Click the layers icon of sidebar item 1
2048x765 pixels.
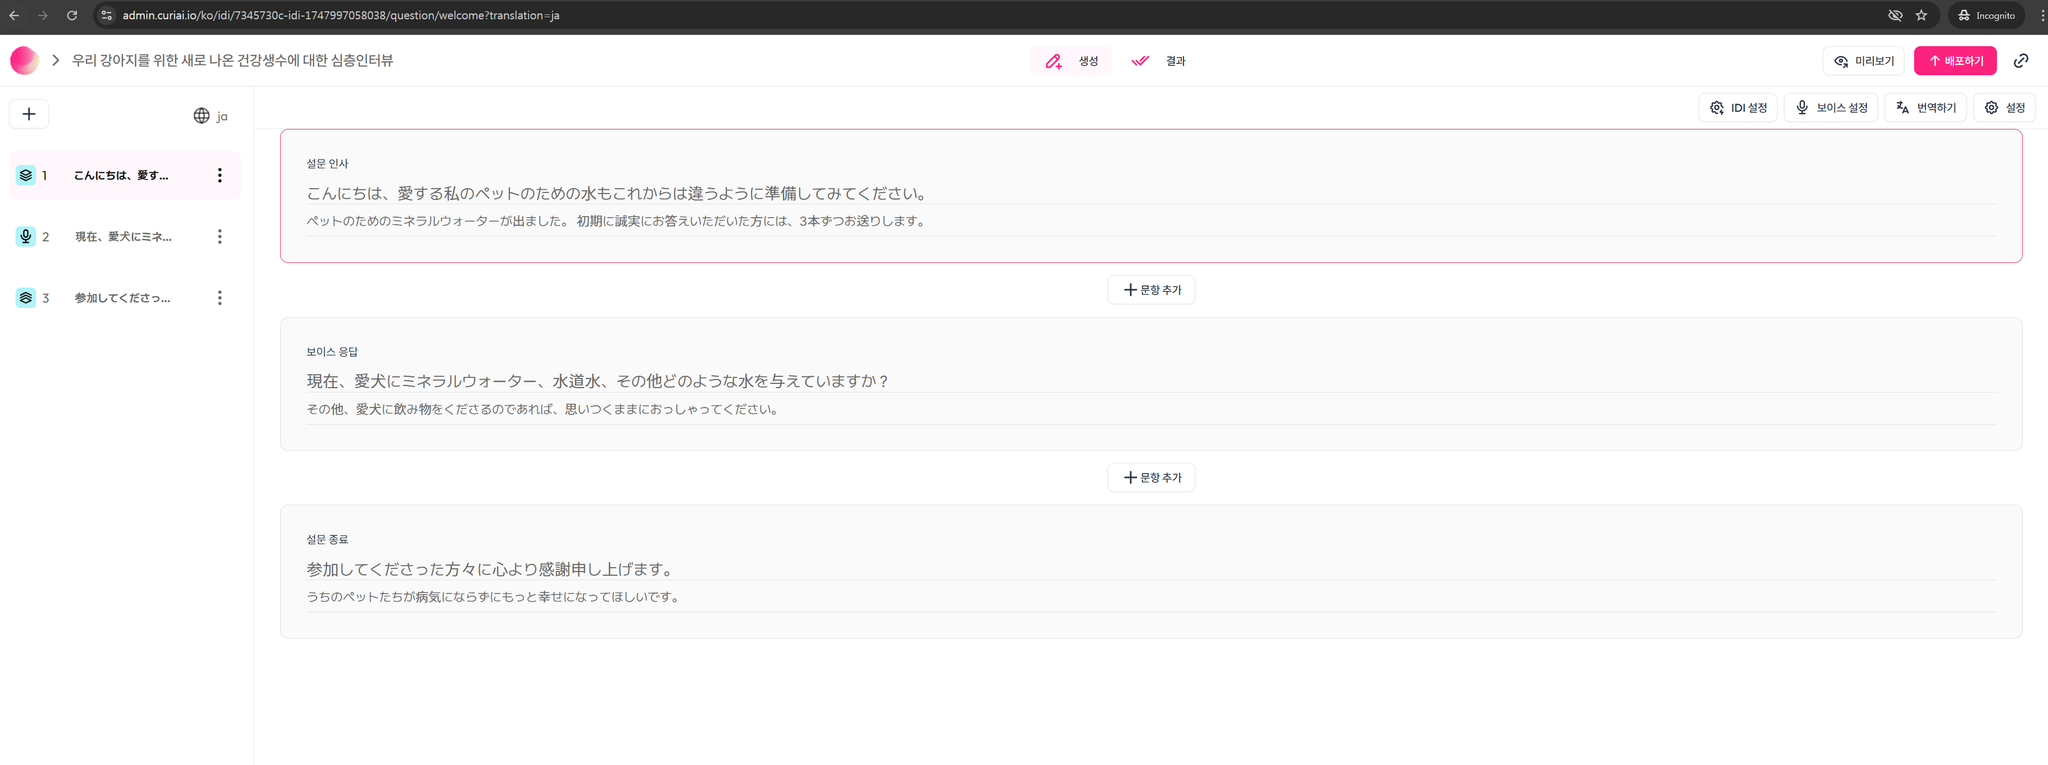click(26, 175)
